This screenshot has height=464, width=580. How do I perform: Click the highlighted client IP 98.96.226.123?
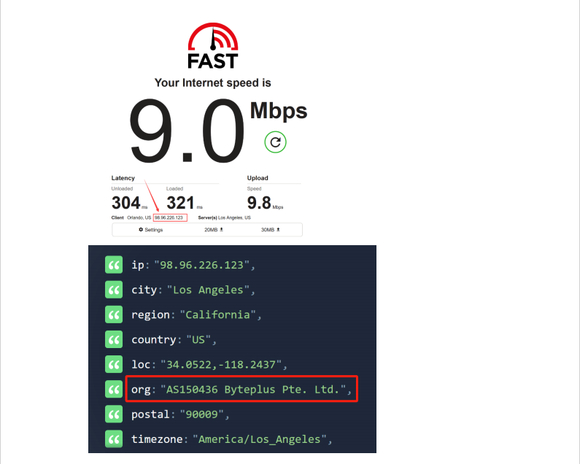(x=170, y=218)
